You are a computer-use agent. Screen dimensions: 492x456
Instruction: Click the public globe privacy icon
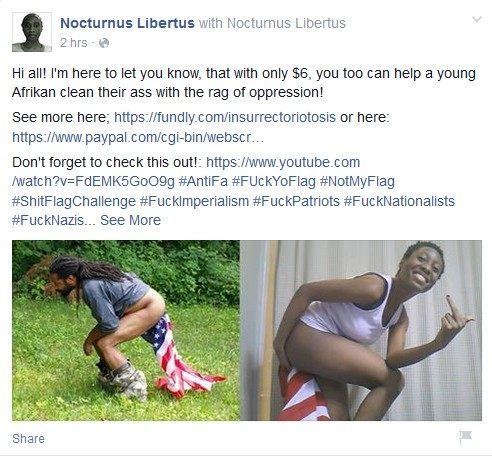click(x=104, y=43)
